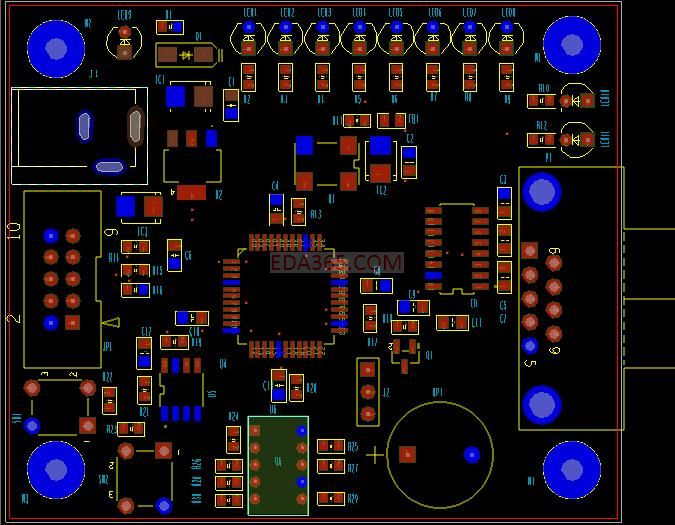Select the J1 power jack footprint
Screen dimensions: 675x525
79,136
